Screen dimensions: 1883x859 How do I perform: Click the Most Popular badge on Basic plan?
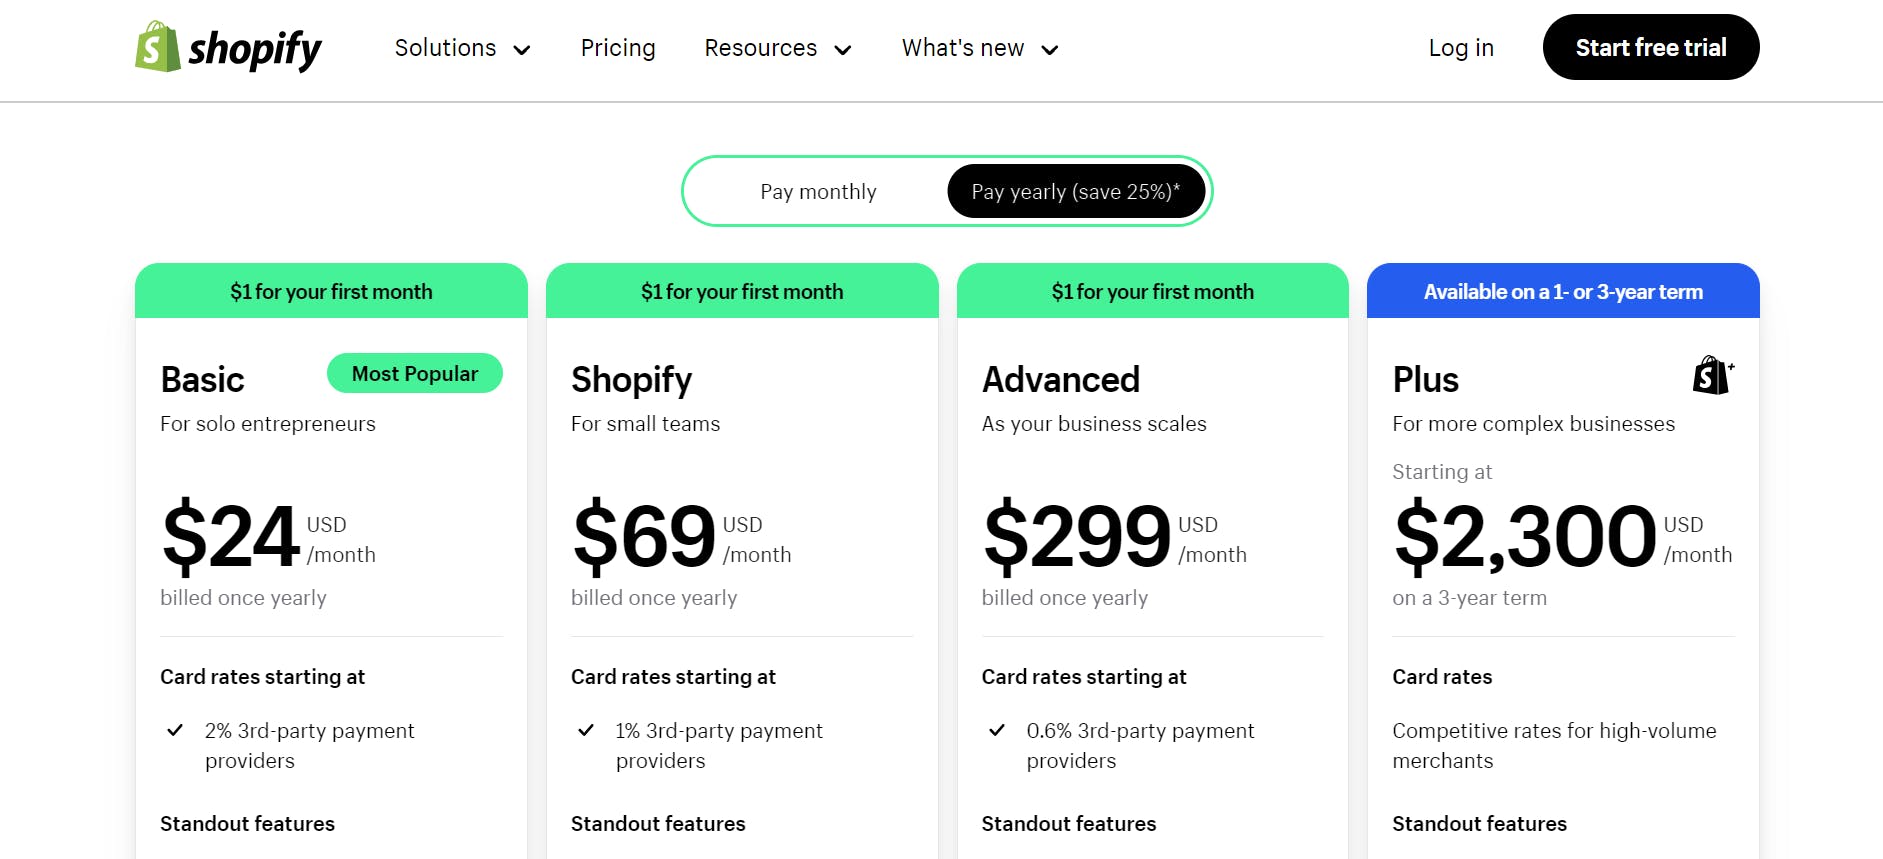point(414,373)
